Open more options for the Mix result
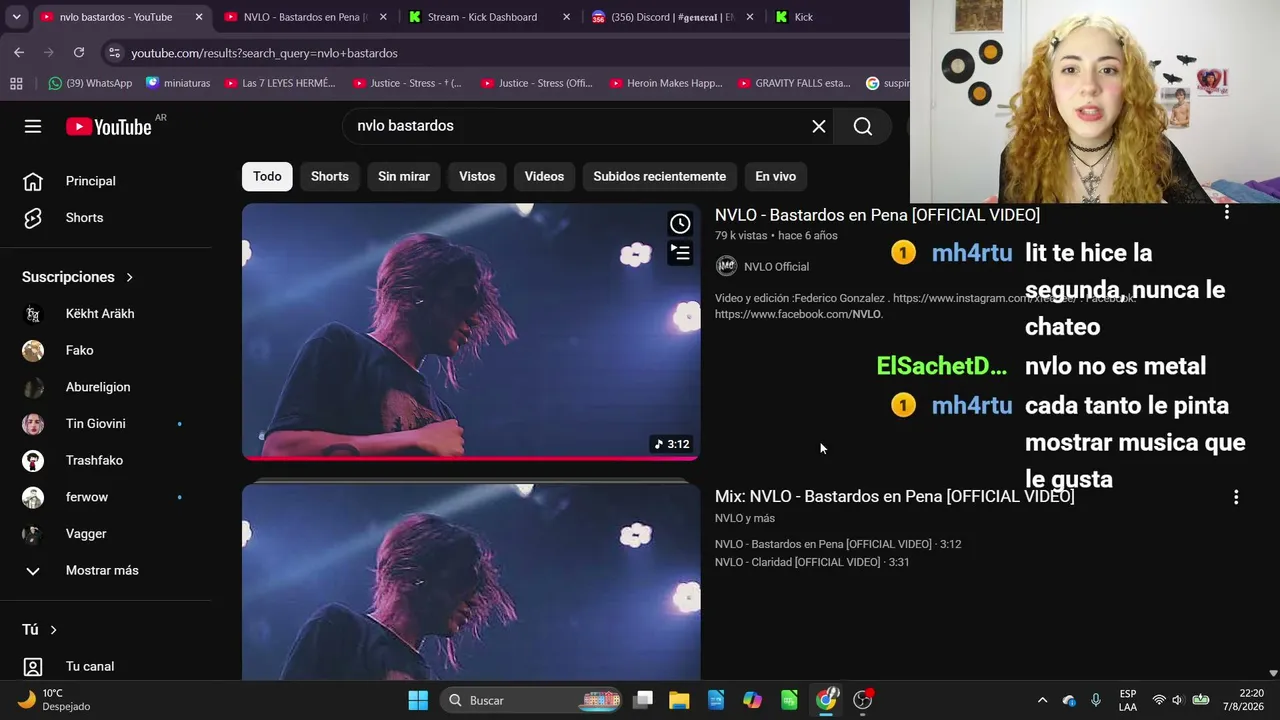The height and width of the screenshot is (720, 1280). (1236, 497)
